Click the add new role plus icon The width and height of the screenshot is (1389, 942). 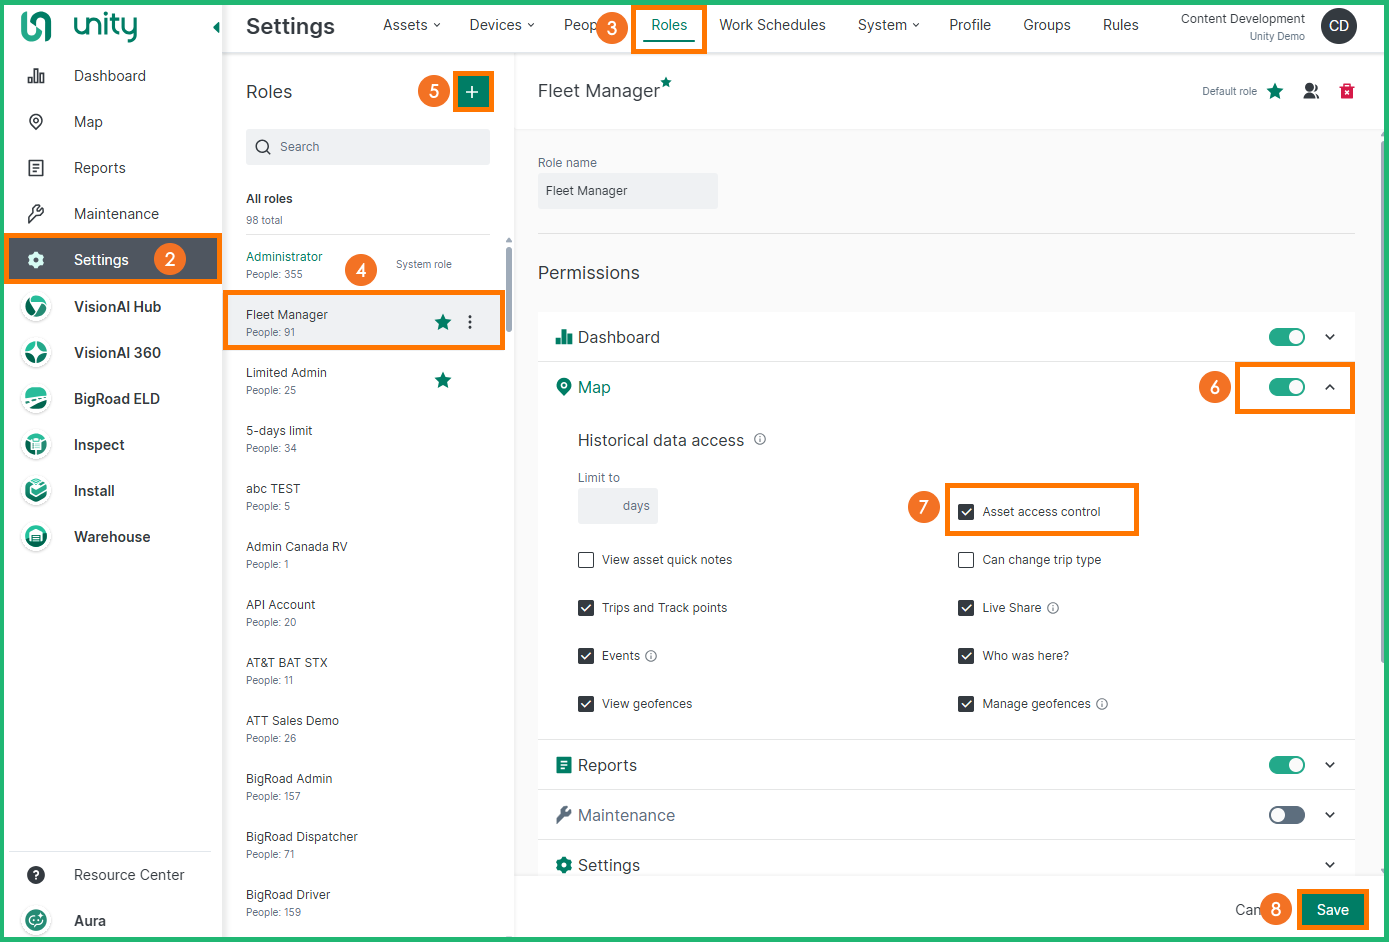[472, 92]
